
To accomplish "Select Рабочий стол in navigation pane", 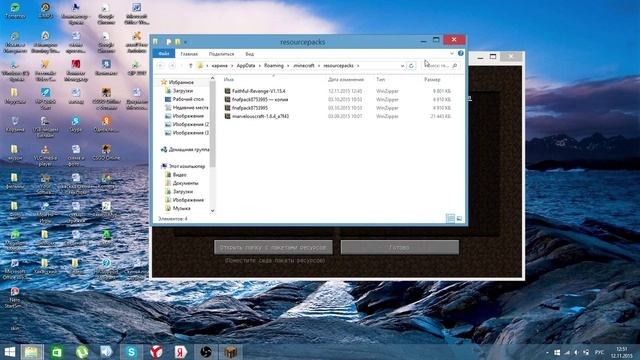I will coord(188,99).
